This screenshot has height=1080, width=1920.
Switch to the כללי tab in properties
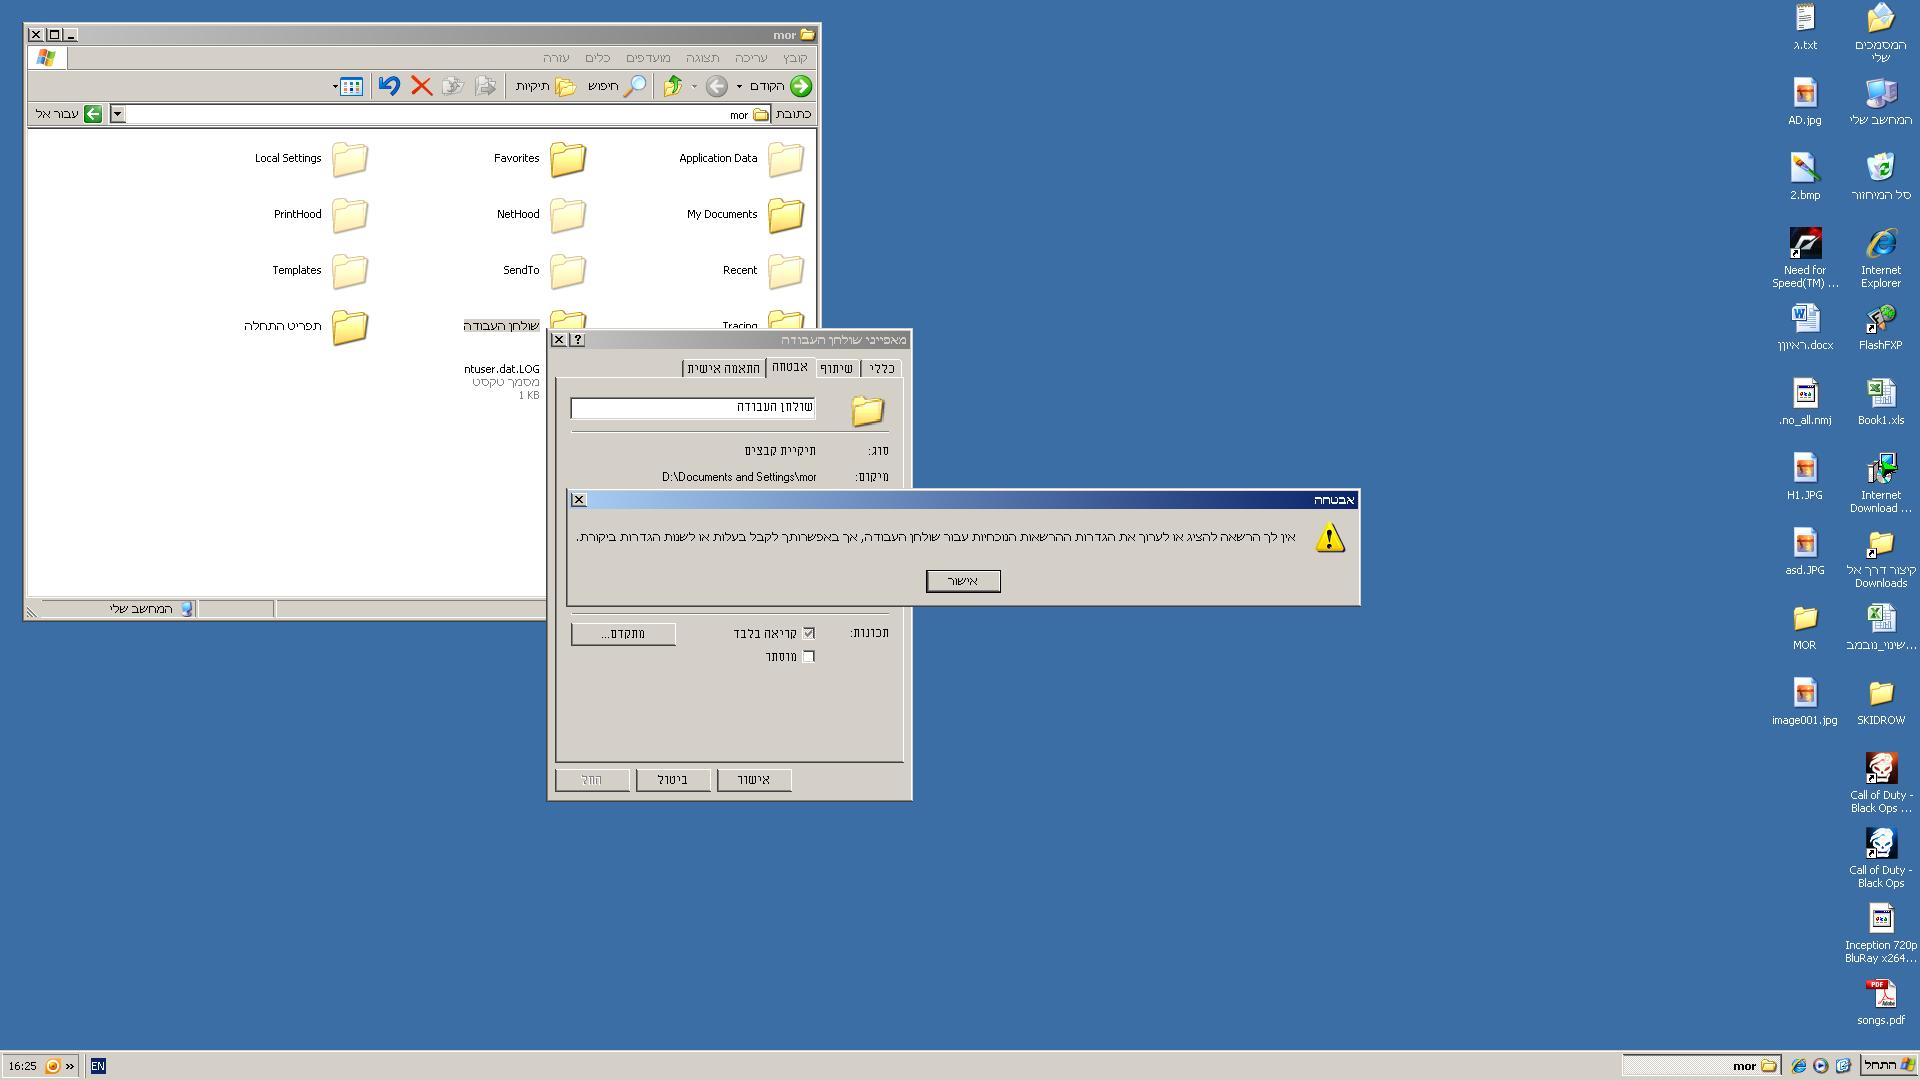882,369
